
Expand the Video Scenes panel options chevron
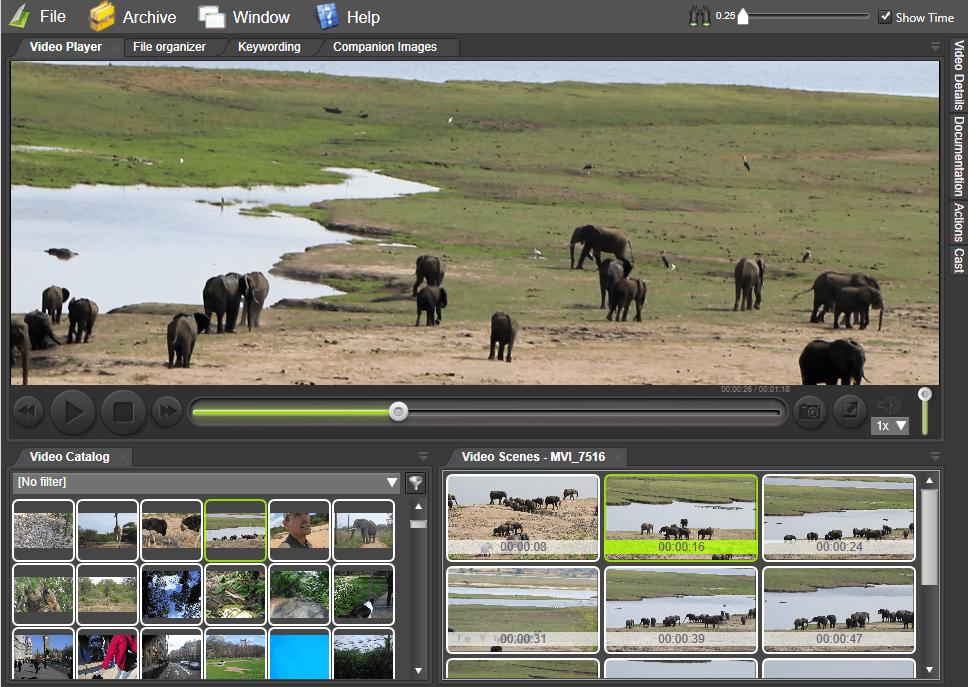click(x=934, y=456)
